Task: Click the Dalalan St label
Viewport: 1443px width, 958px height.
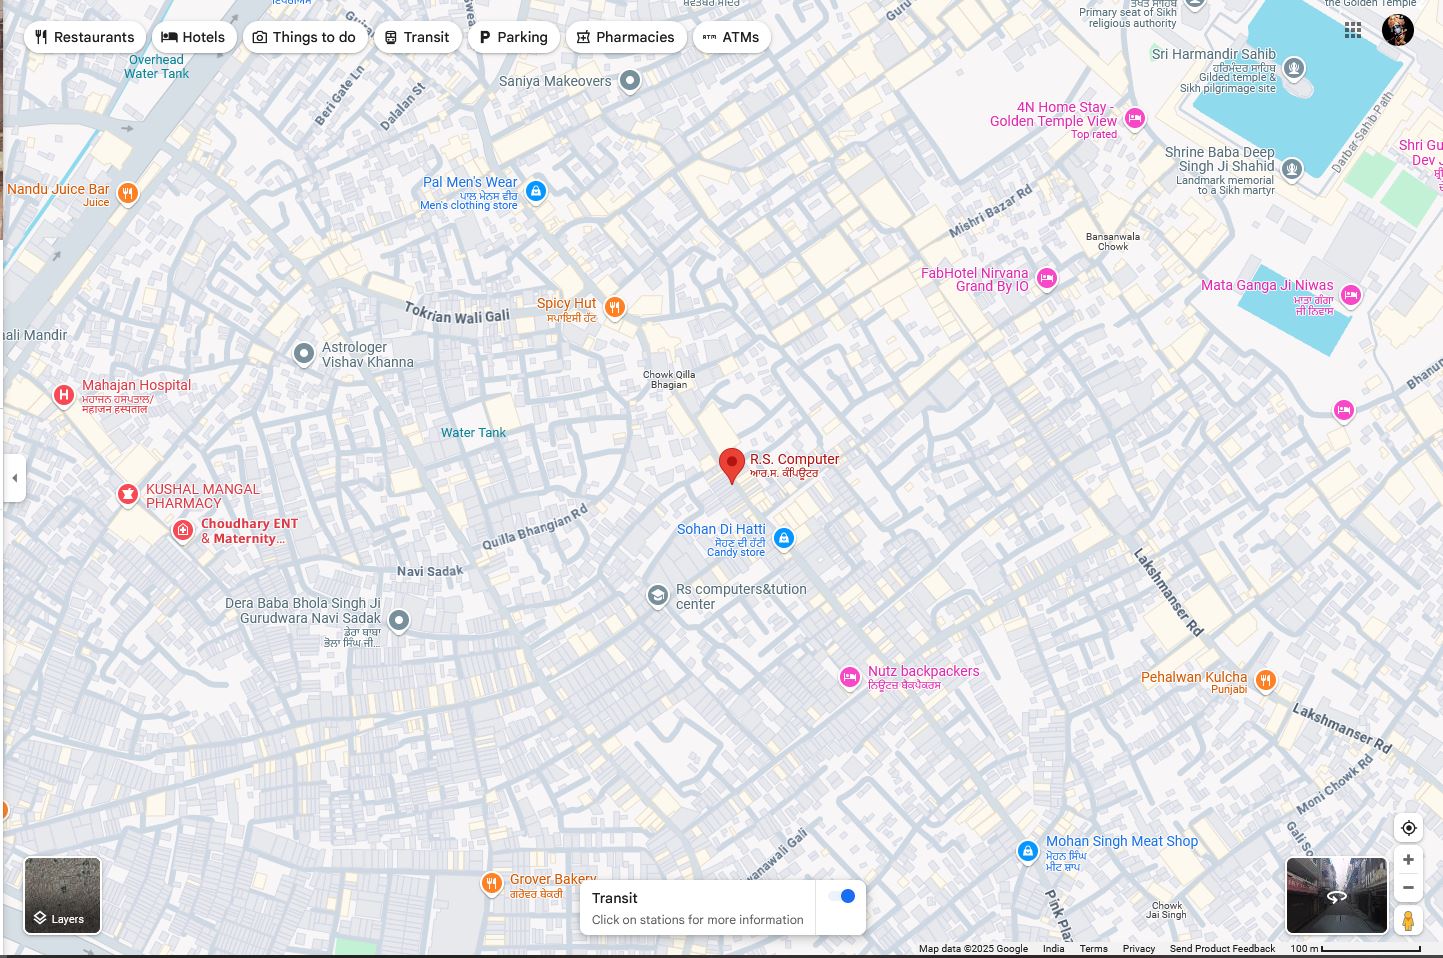Action: point(403,106)
